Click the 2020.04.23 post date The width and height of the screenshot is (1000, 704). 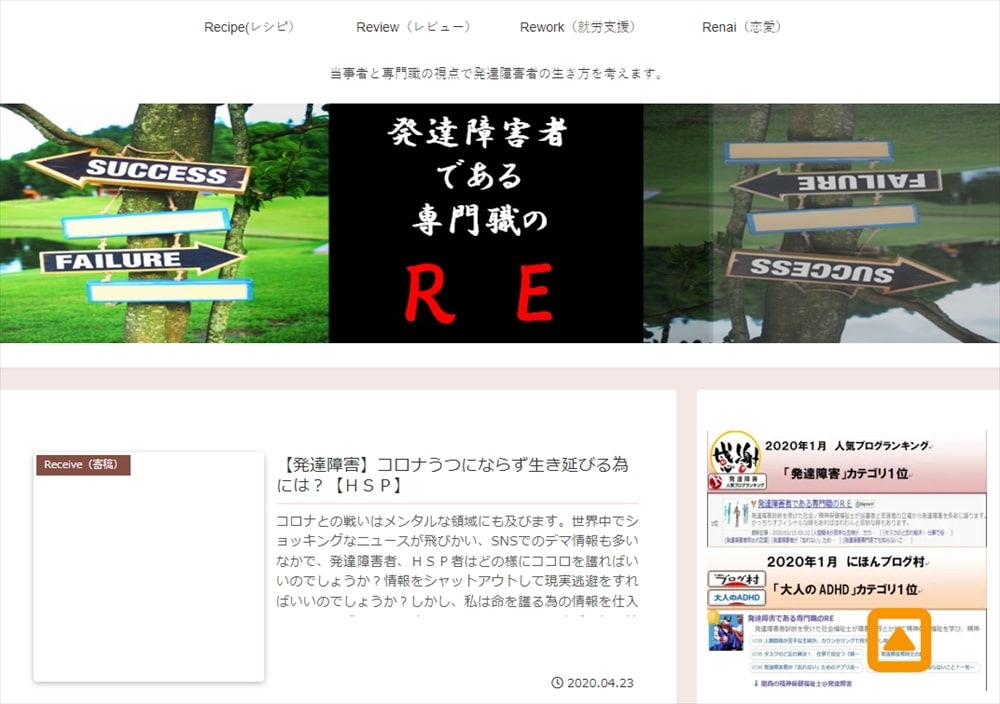click(x=600, y=683)
